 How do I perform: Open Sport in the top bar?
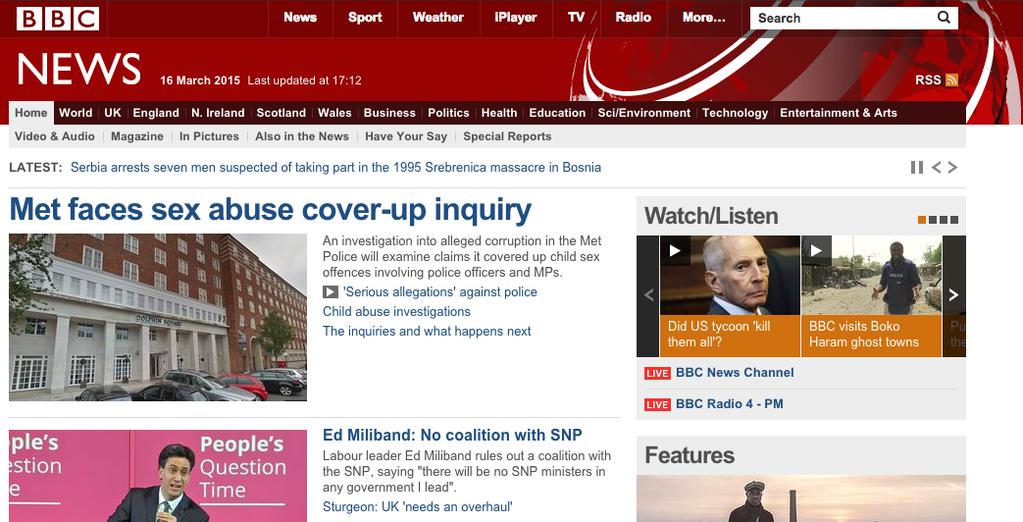pos(365,18)
